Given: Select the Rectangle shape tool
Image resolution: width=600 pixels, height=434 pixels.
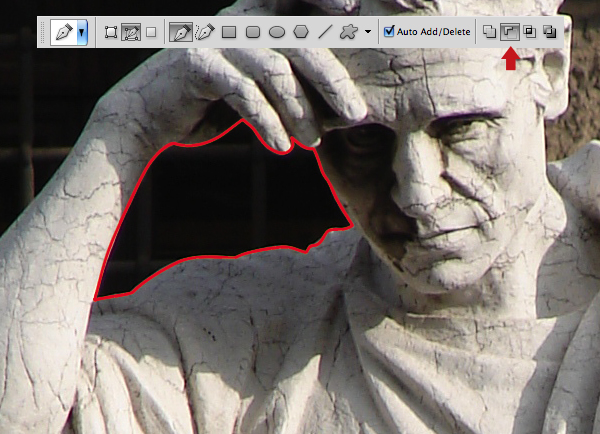Looking at the screenshot, I should pos(229,32).
